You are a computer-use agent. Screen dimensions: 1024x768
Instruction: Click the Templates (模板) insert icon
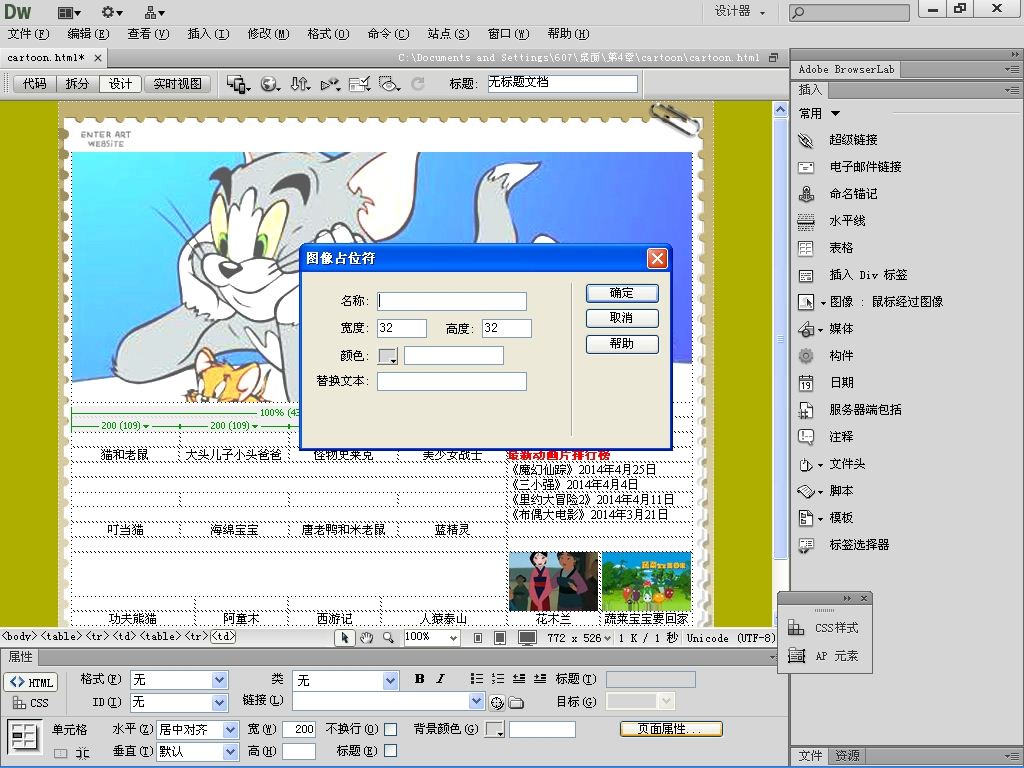click(x=806, y=518)
